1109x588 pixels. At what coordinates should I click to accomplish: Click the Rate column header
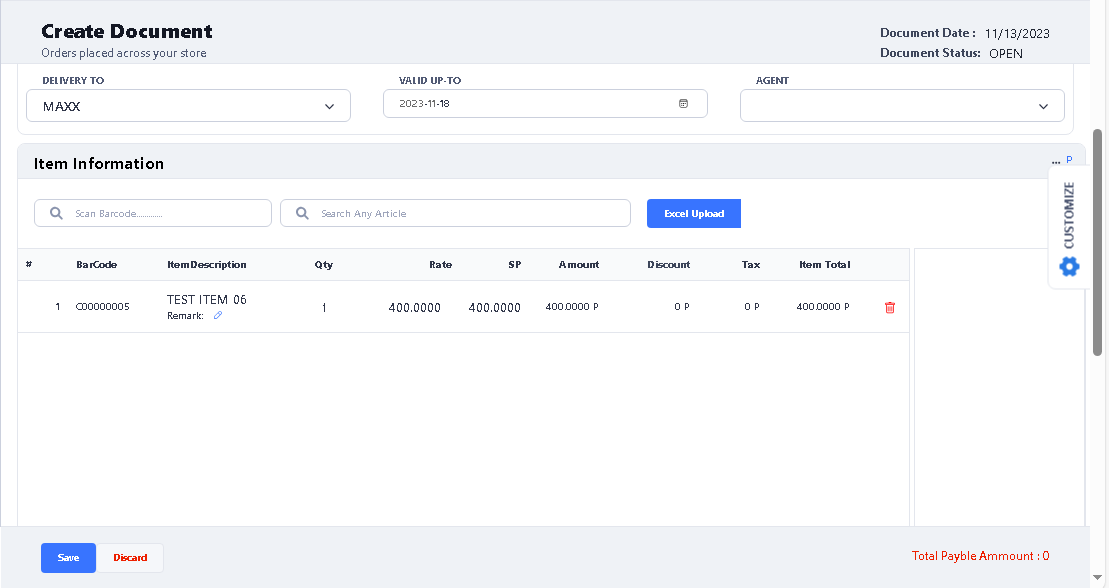pos(441,265)
